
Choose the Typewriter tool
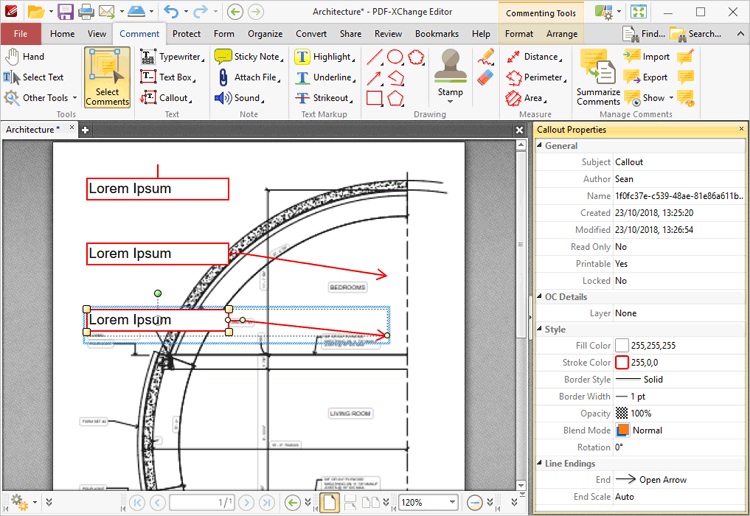(x=172, y=56)
